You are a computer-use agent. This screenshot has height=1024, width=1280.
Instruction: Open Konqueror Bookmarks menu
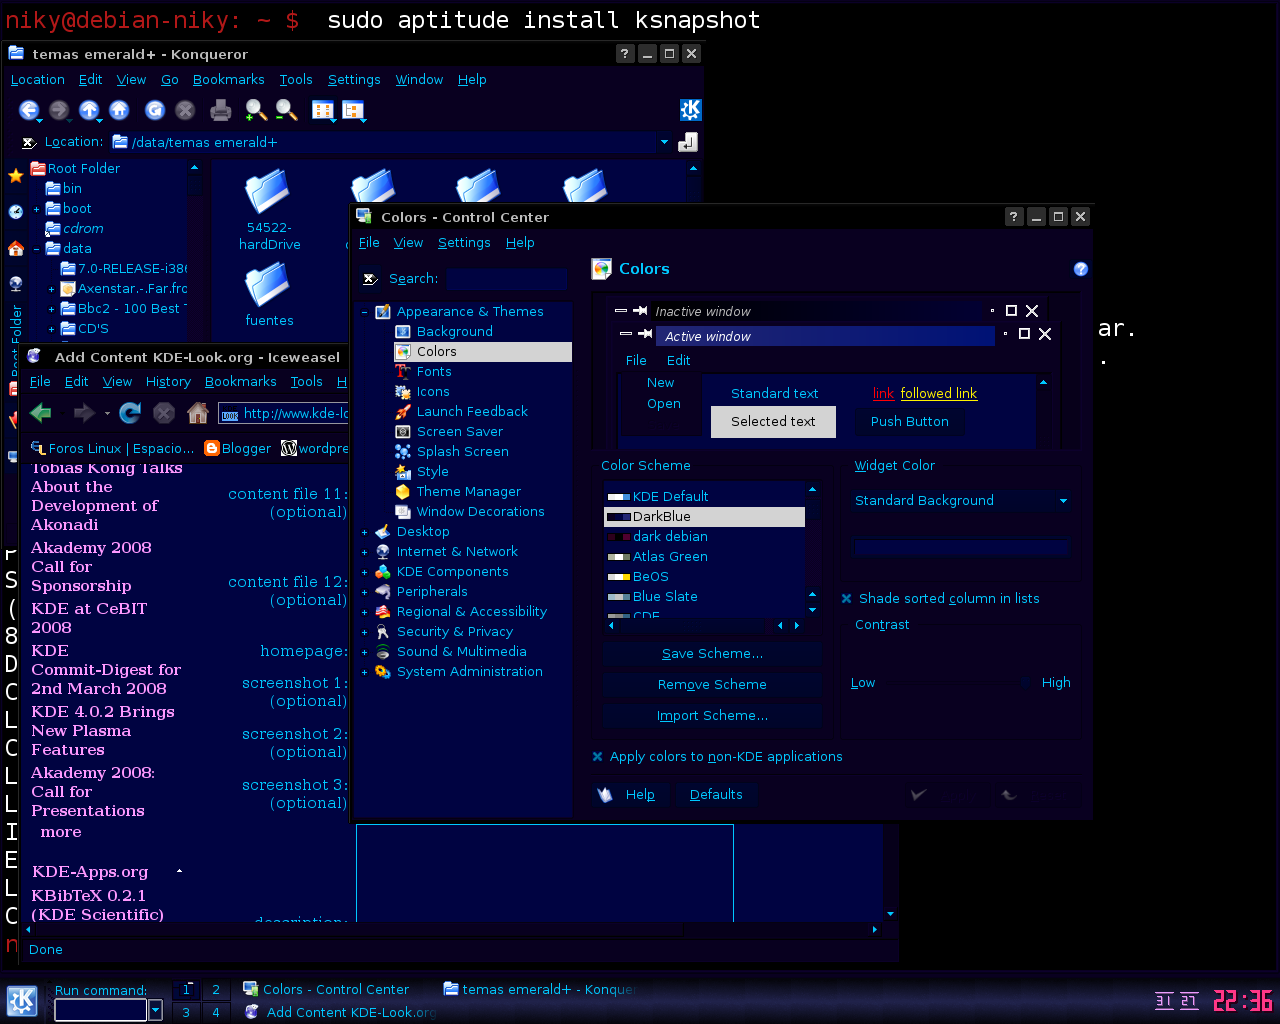(228, 79)
